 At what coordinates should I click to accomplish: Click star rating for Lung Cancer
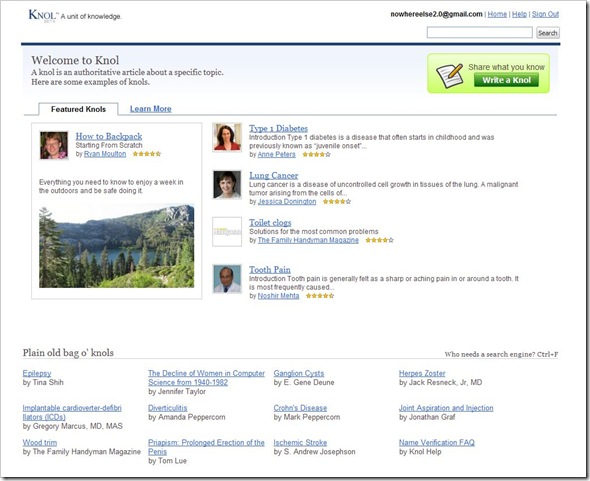point(337,202)
